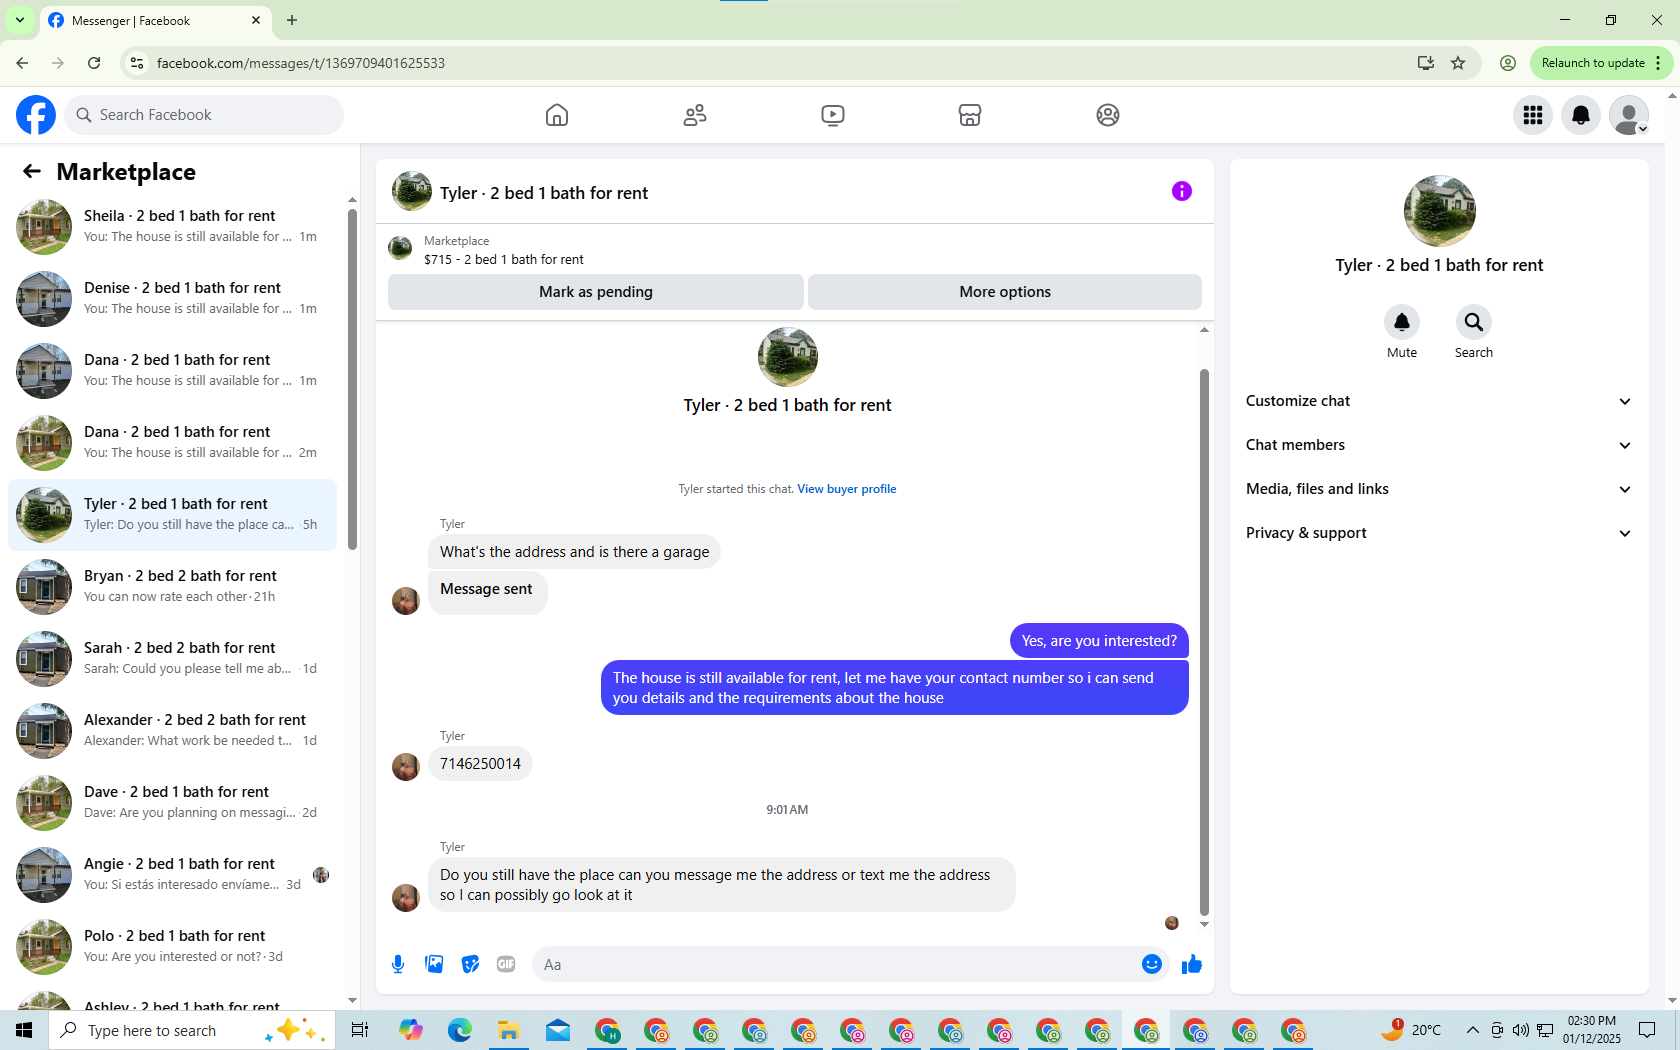Go back using the Marketplace back arrow
The height and width of the screenshot is (1050, 1680).
coord(32,172)
